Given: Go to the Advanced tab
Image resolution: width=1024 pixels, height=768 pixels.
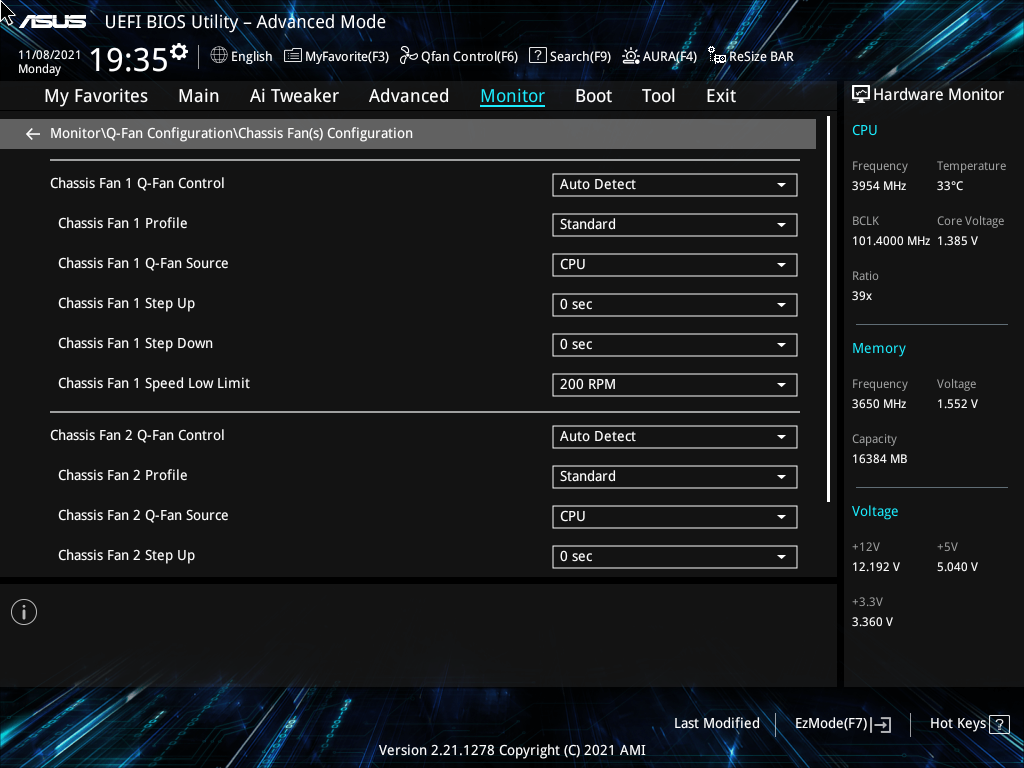Looking at the screenshot, I should pos(409,96).
